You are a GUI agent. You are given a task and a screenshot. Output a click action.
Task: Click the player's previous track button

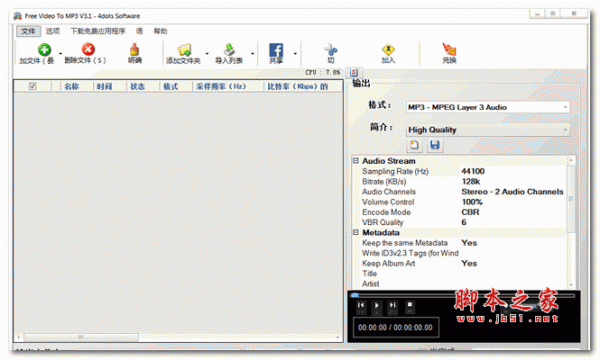[361, 305]
